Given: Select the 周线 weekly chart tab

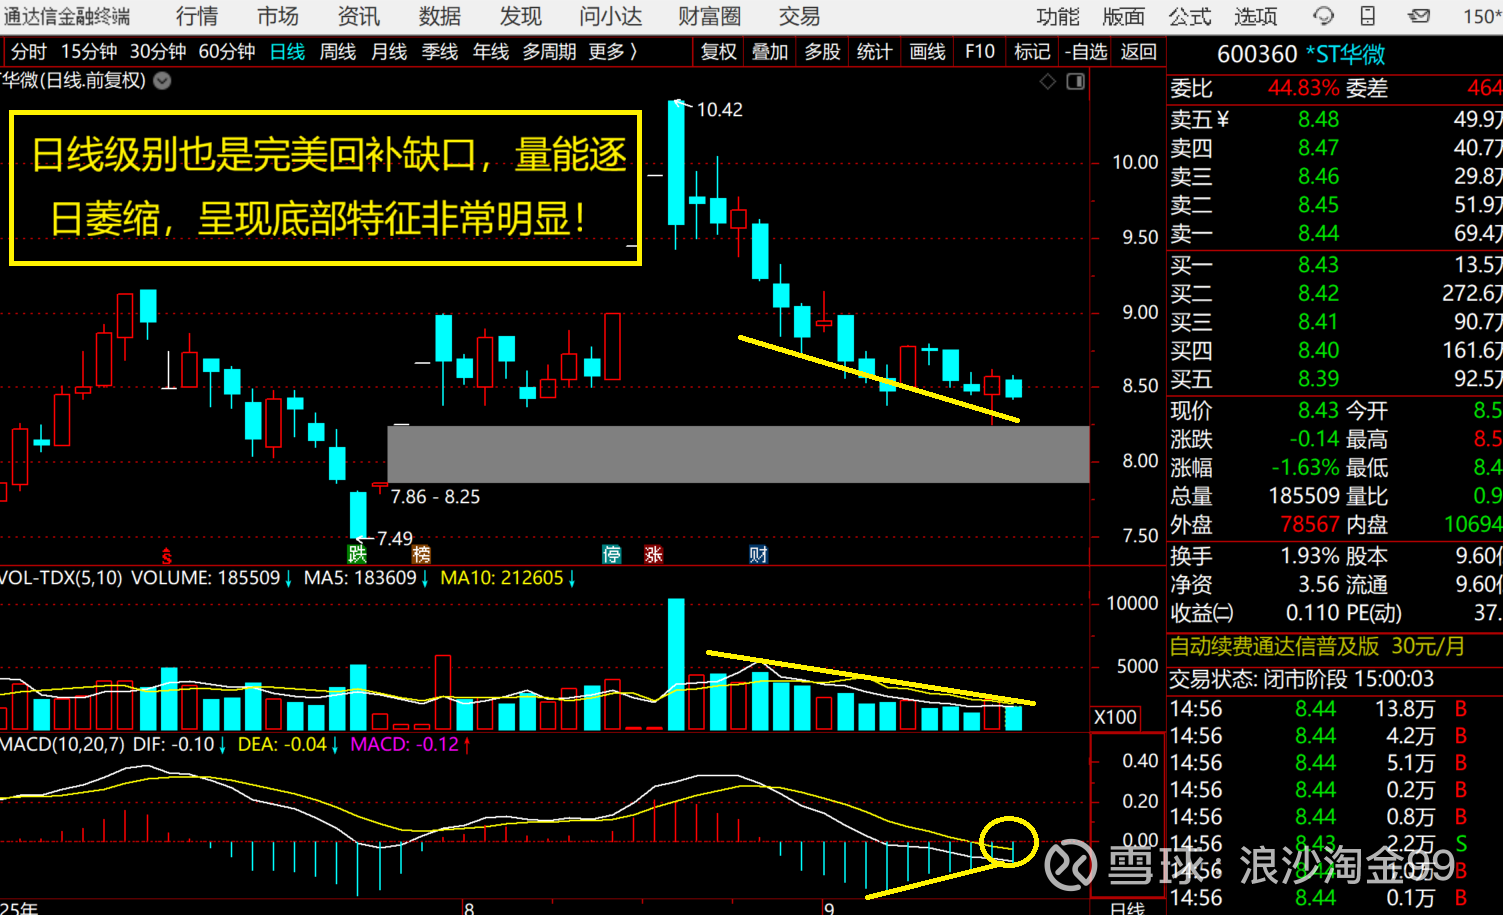Looking at the screenshot, I should (x=338, y=51).
